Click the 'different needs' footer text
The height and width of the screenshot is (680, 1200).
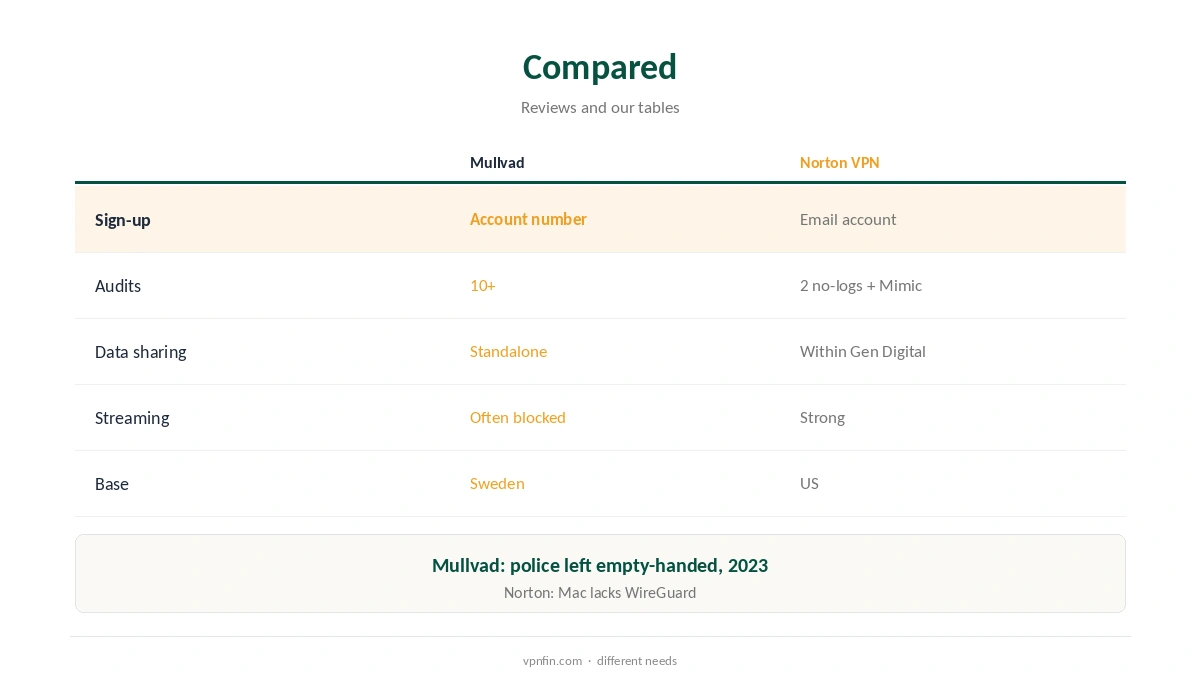click(637, 660)
